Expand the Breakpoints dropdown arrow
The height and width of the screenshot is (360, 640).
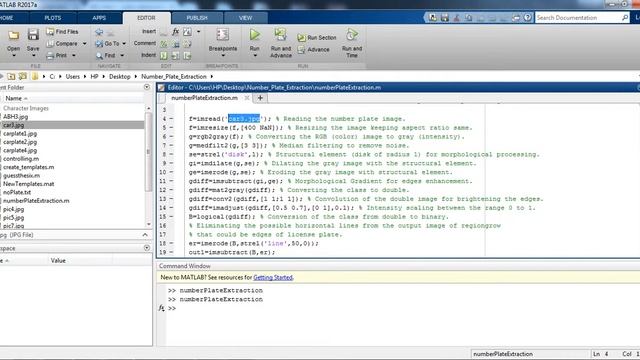[x=223, y=56]
